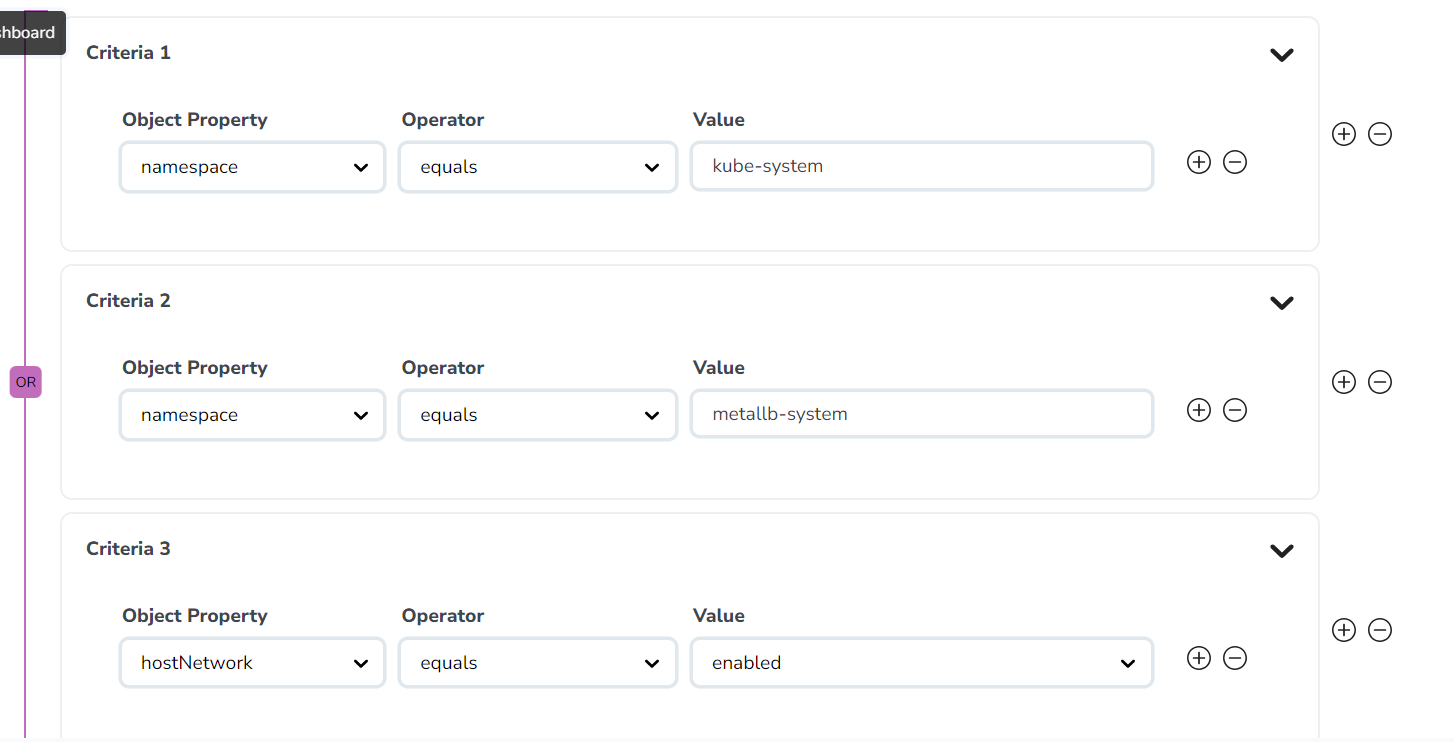
Task: Remove the metallb-system condition row
Action: (x=1235, y=410)
